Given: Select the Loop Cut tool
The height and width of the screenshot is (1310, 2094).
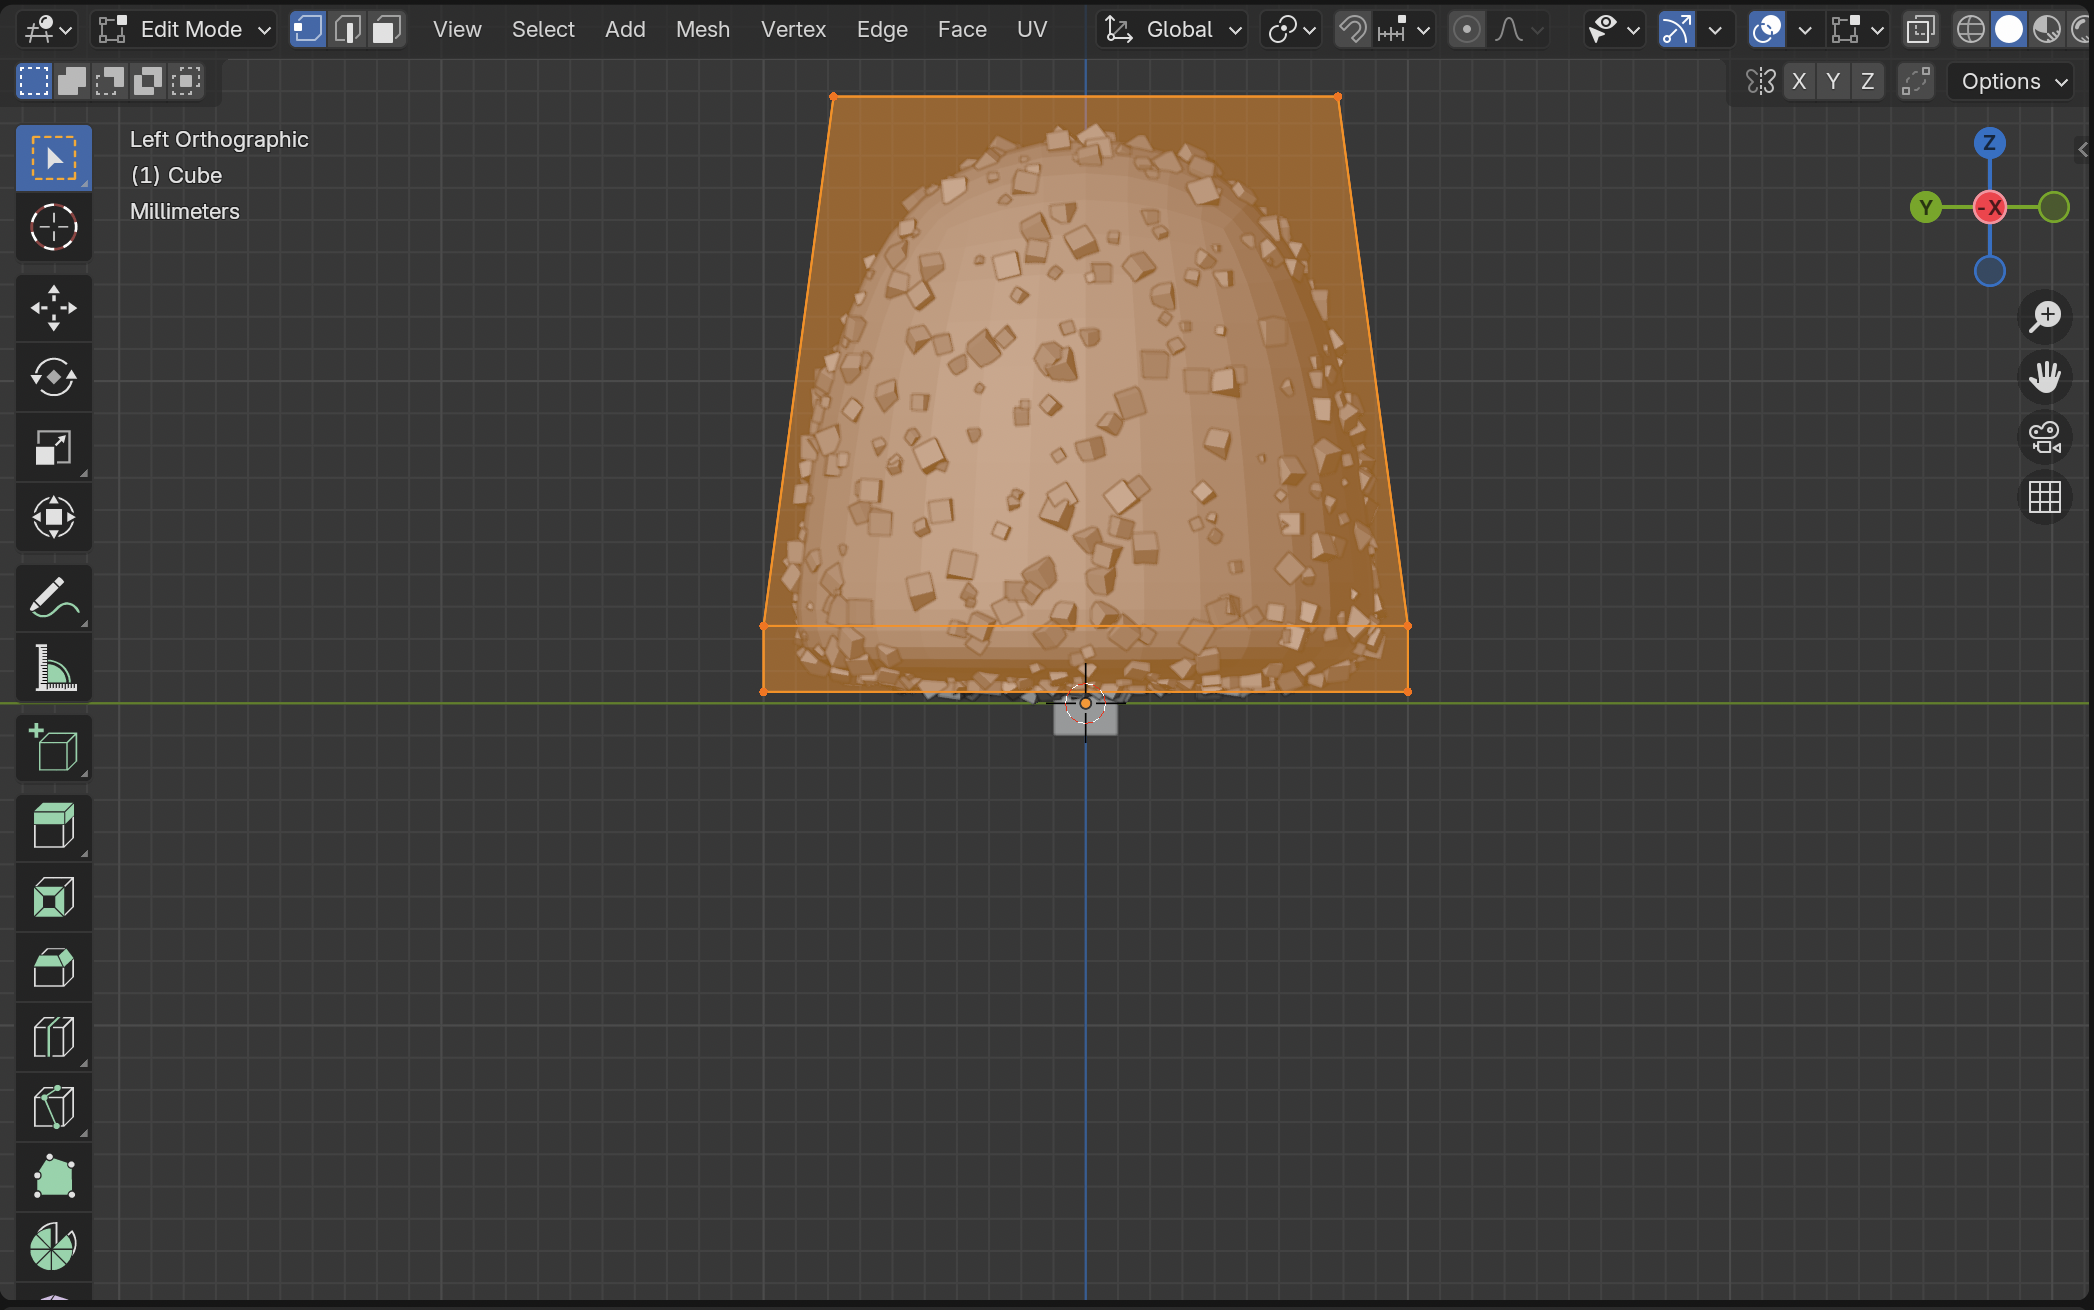Looking at the screenshot, I should click(x=53, y=1038).
